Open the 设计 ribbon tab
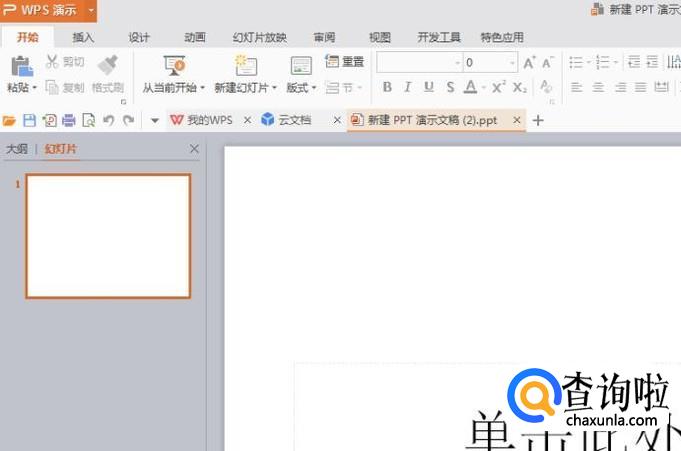The width and height of the screenshot is (681, 451). [139, 37]
